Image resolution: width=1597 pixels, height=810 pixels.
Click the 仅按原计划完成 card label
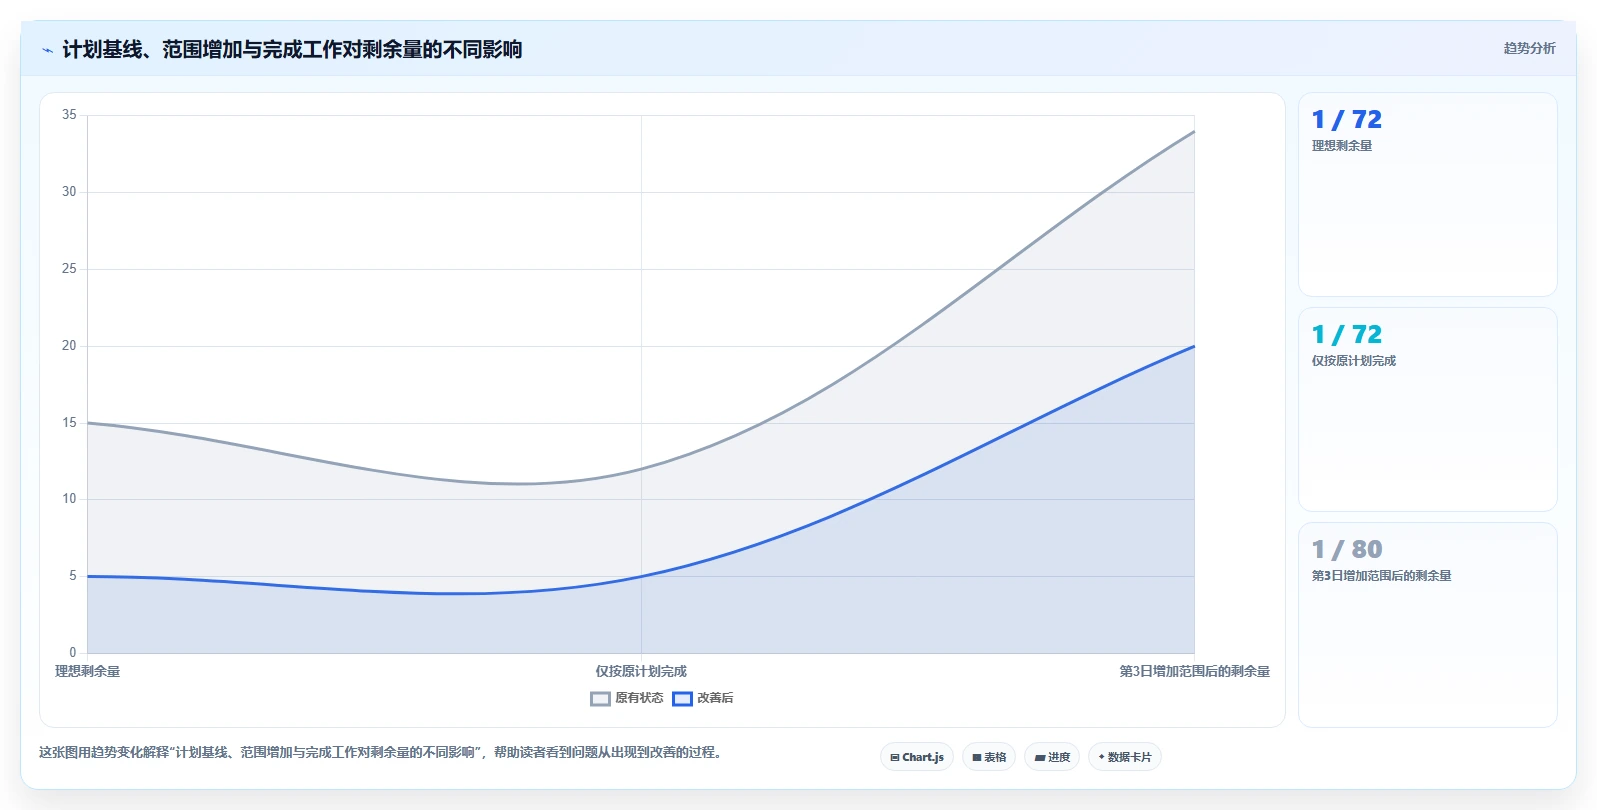[x=1354, y=361]
